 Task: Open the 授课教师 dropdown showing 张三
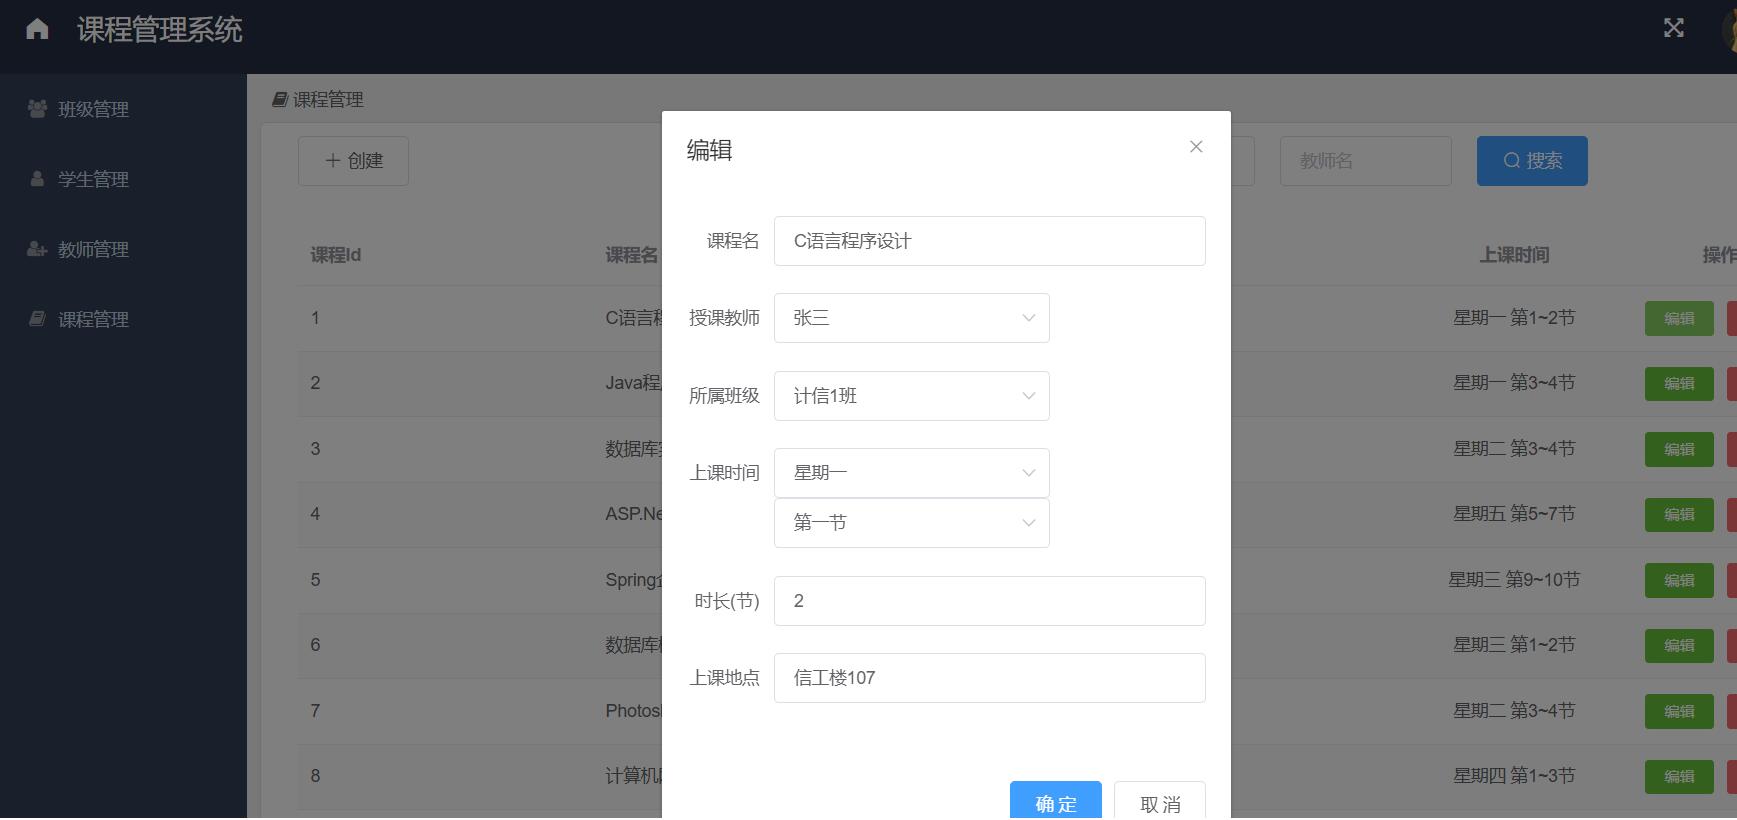(x=911, y=318)
